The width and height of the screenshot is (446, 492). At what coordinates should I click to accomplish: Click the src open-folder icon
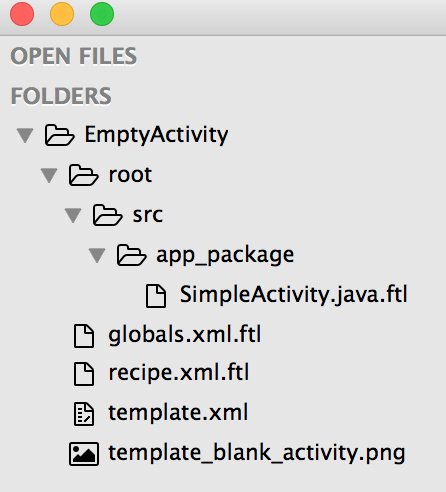[107, 215]
